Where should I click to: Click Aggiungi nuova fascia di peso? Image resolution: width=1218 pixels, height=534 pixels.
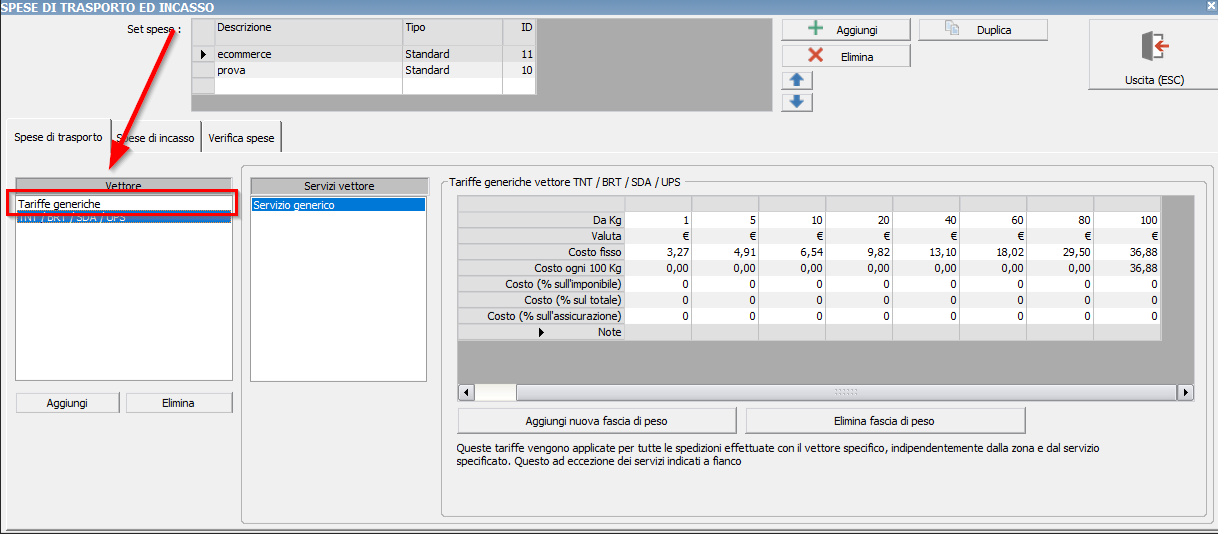point(597,420)
